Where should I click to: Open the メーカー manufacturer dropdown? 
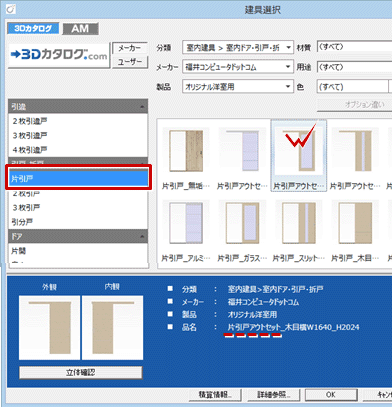238,67
